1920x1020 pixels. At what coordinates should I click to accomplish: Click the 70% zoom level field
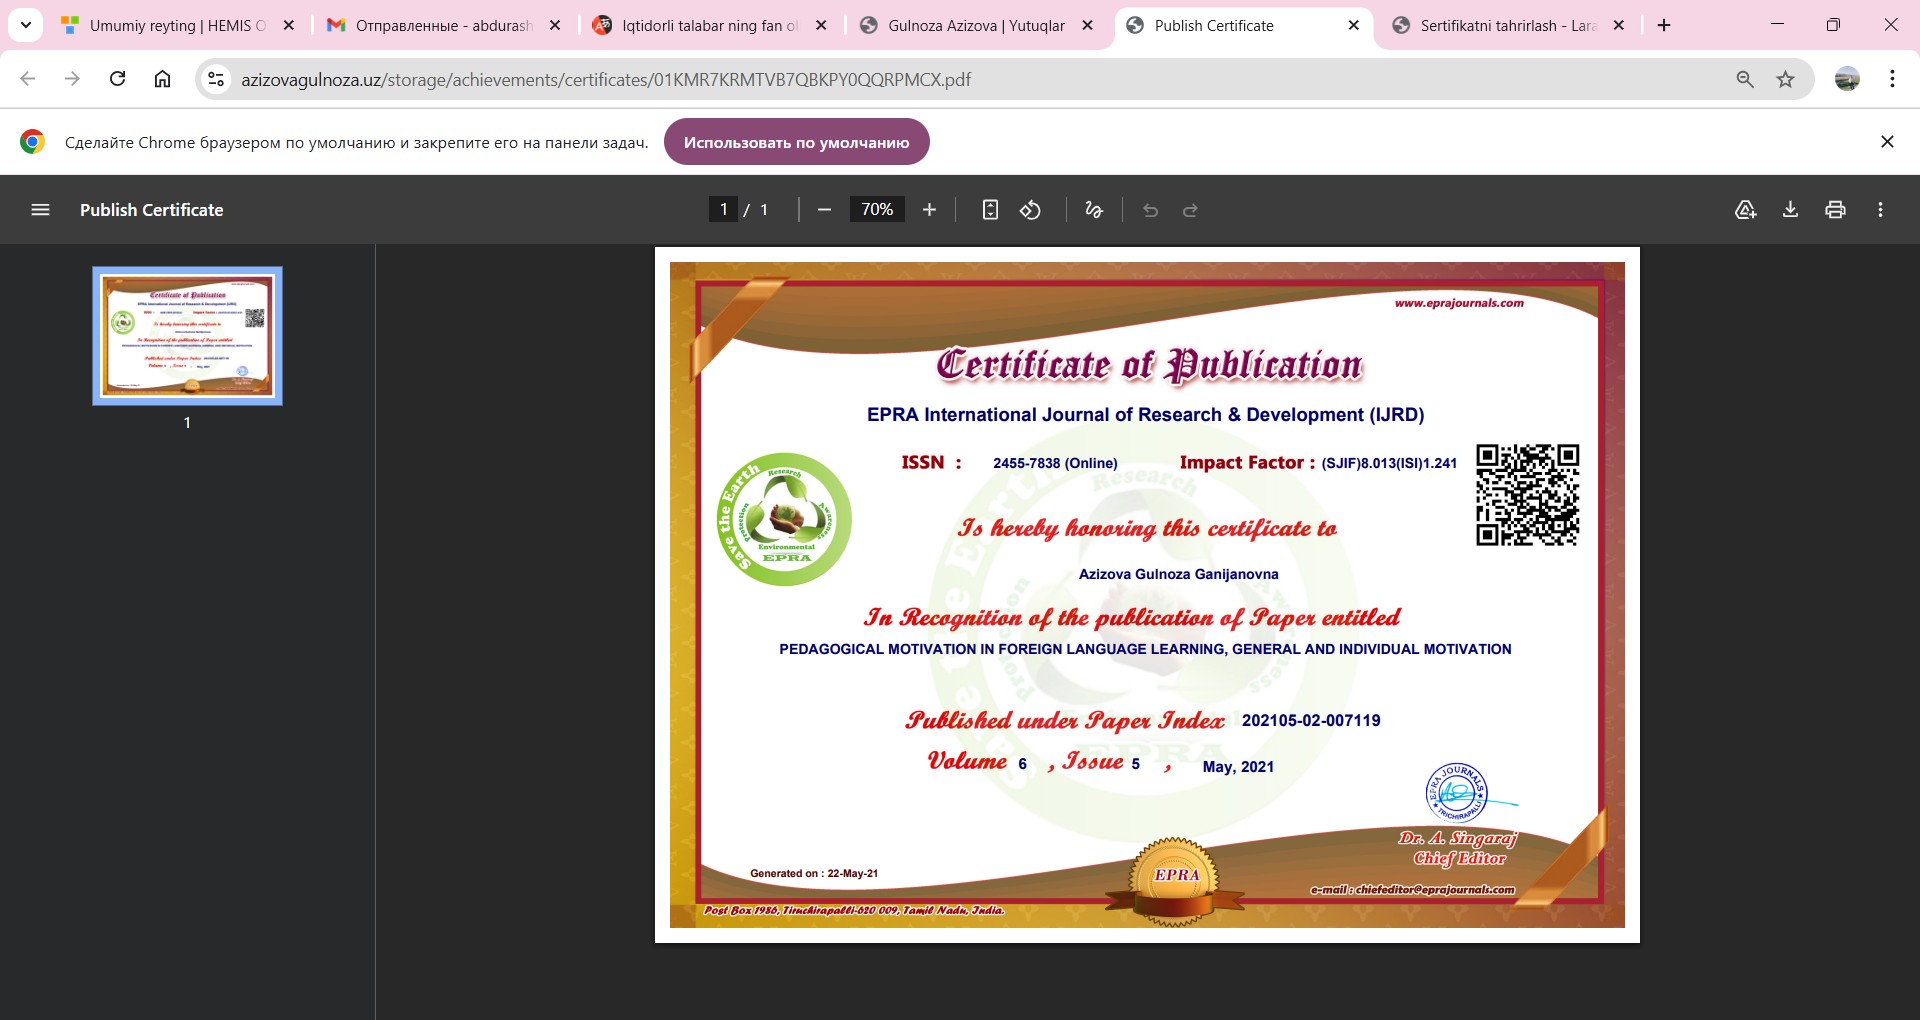tap(877, 210)
